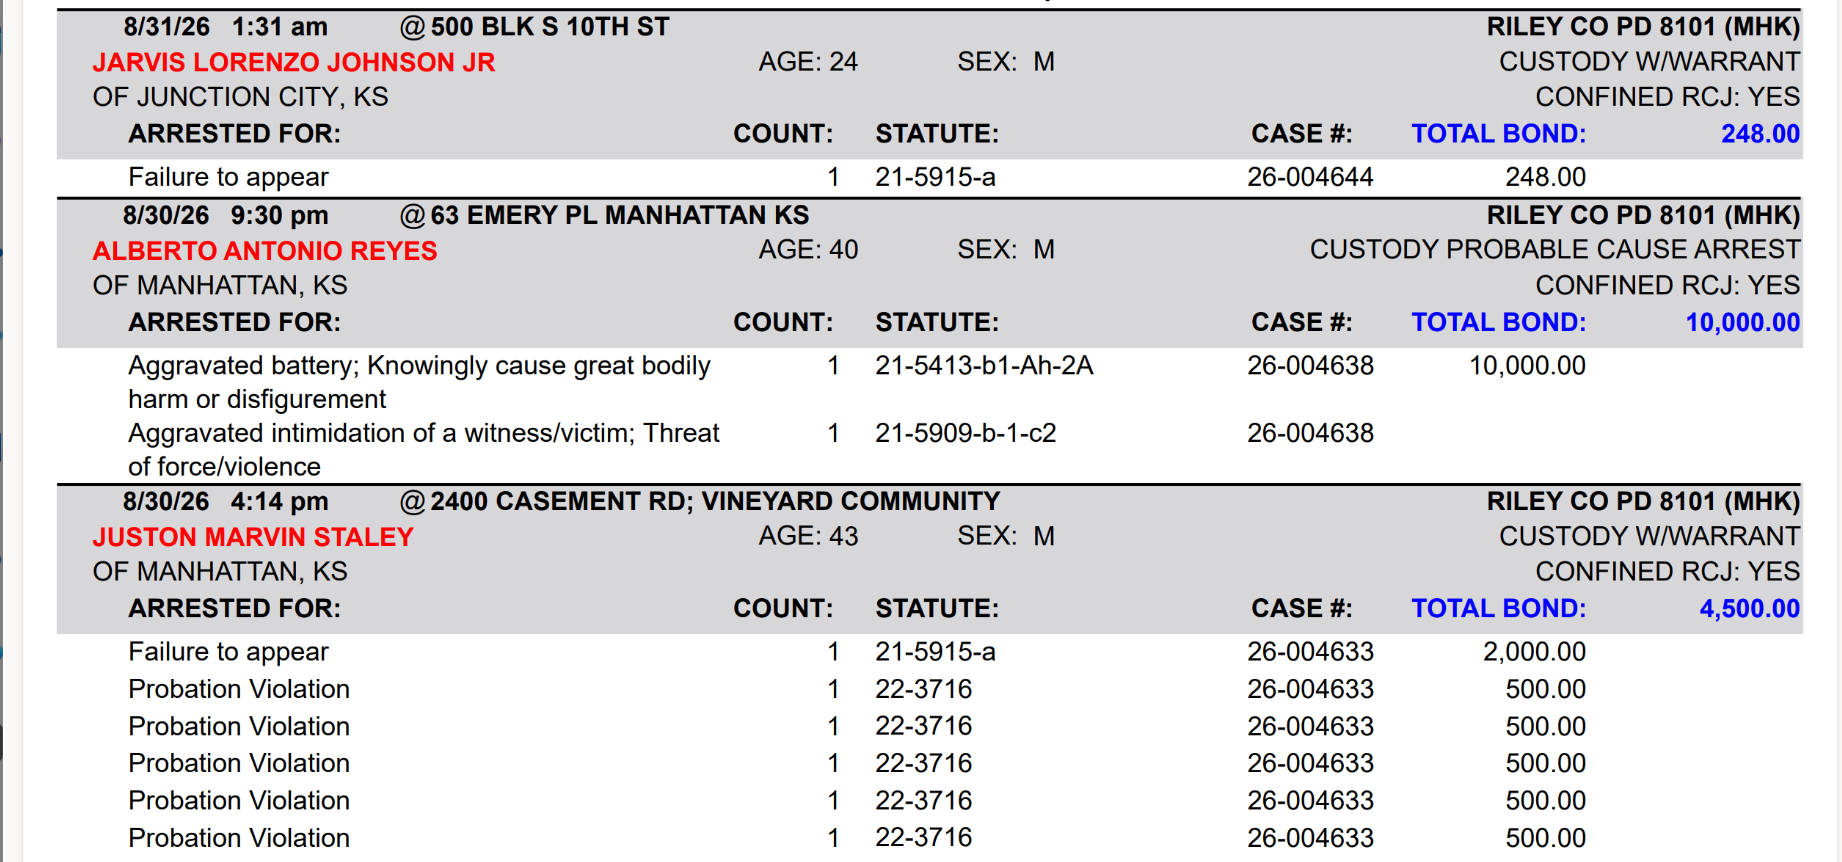This screenshot has width=1842, height=862.
Task: Click address 2400 CASEMENT RD; VINEYARD COMMUNITY
Action: click(715, 502)
